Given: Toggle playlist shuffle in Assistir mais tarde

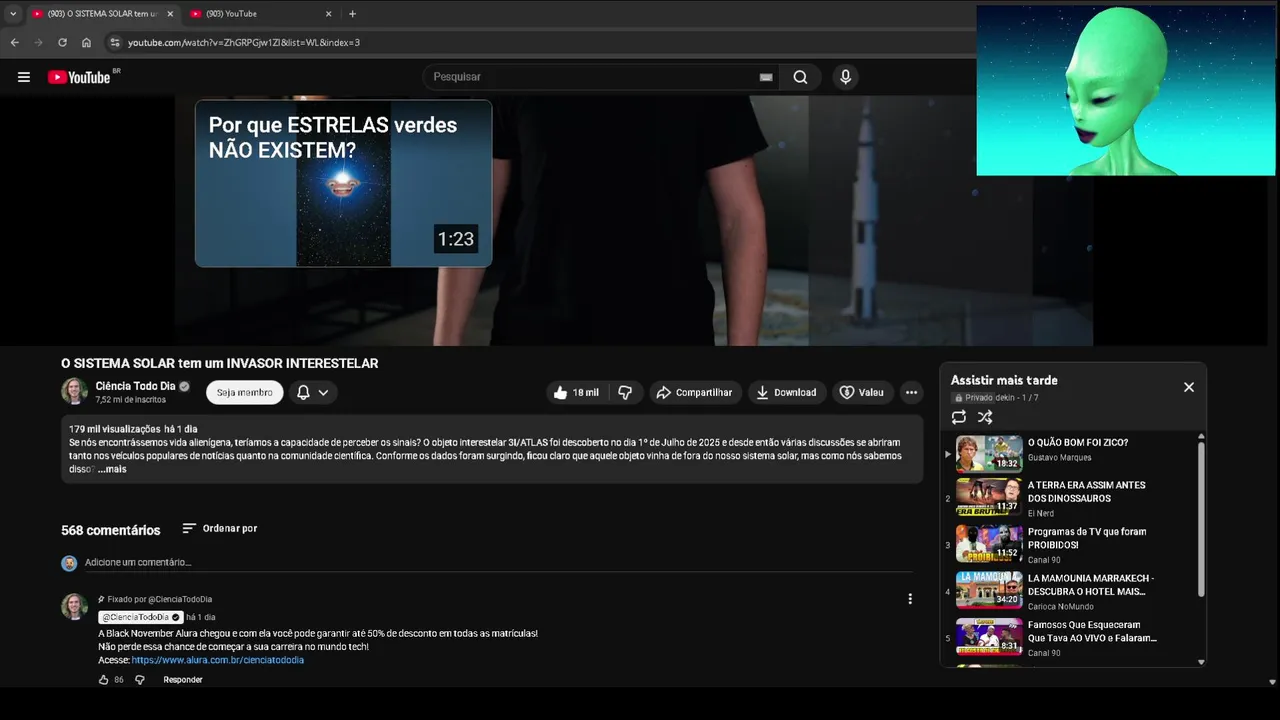Looking at the screenshot, I should pyautogui.click(x=985, y=417).
